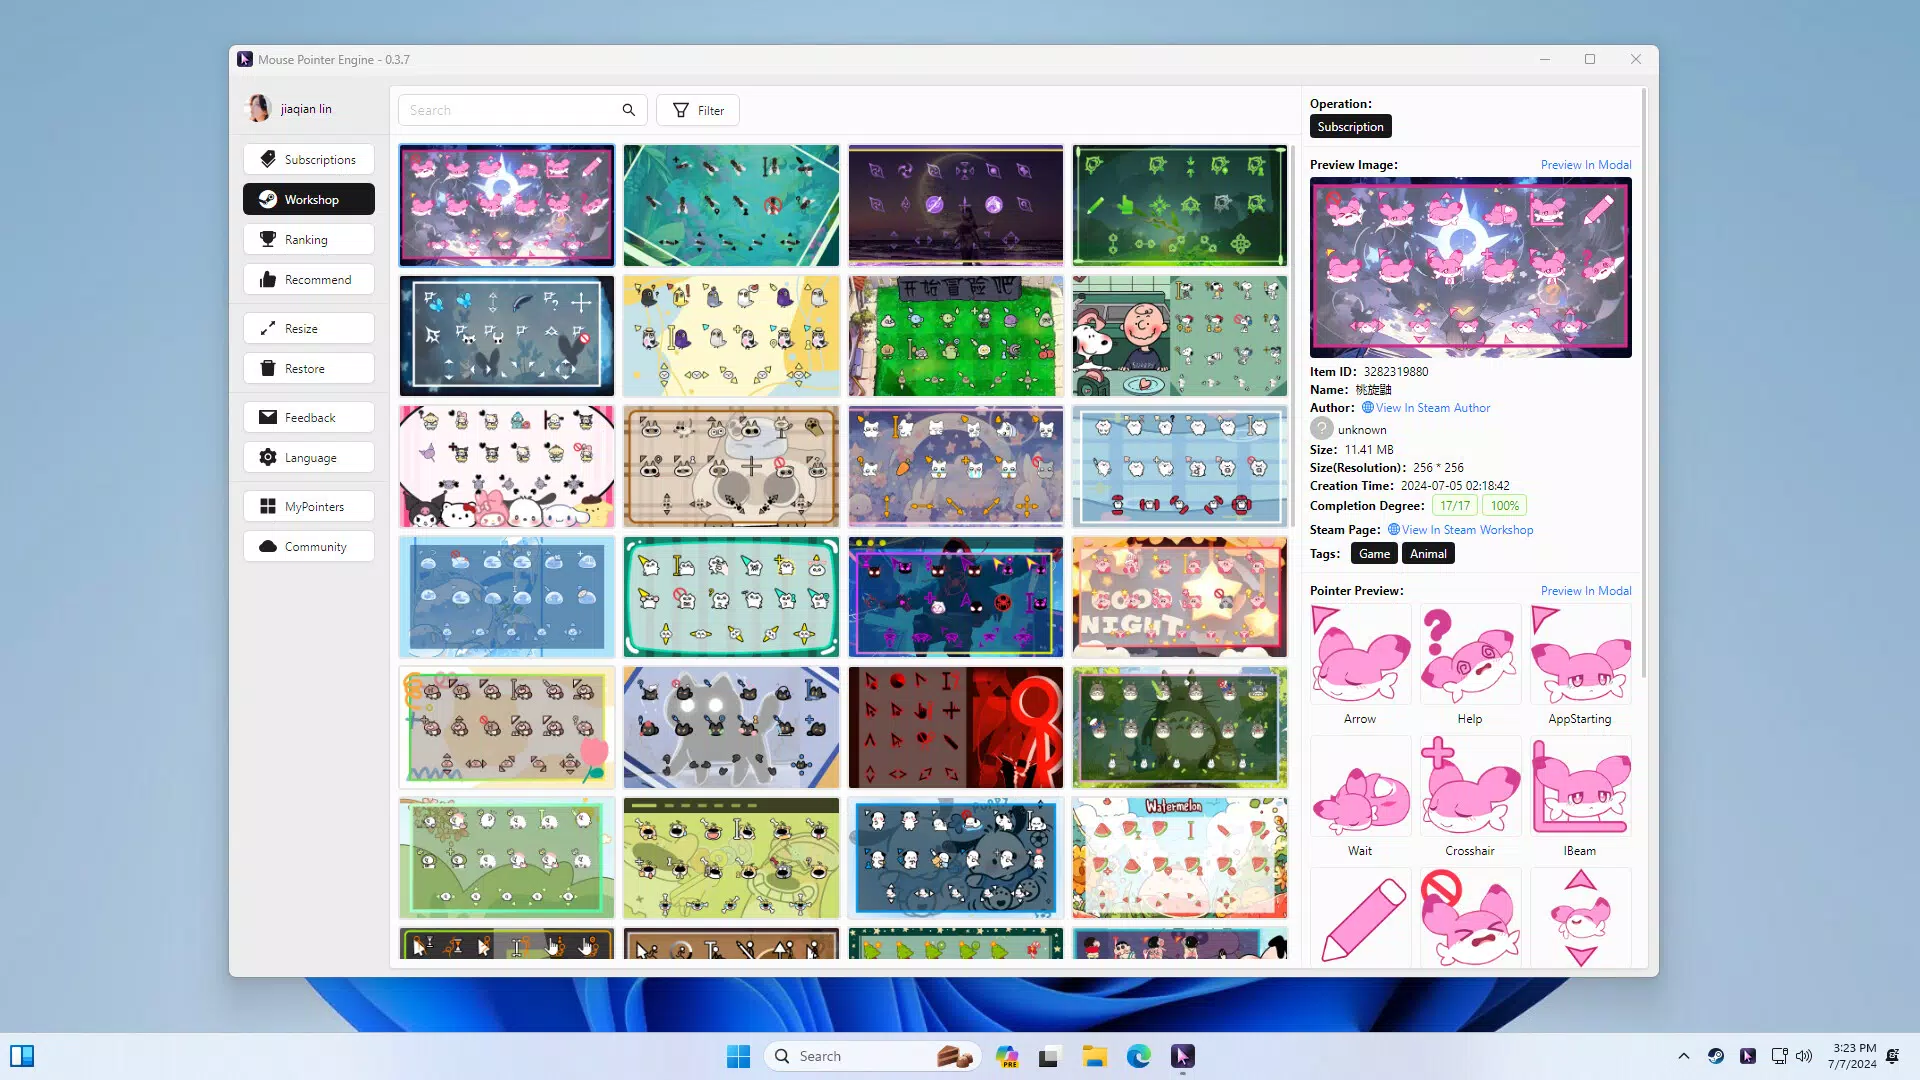
Task: Open the Good Night cursor pack thumbnail
Action: [x=1180, y=597]
